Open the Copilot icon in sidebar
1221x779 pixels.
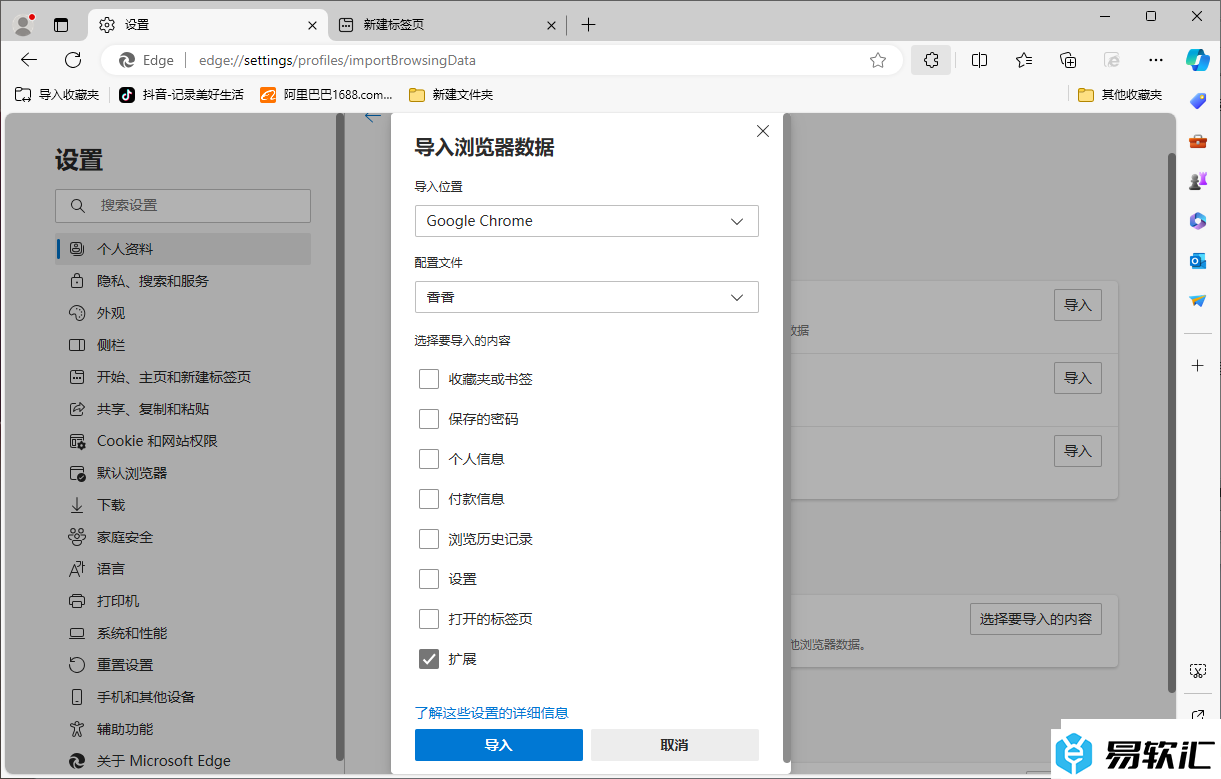(1198, 60)
